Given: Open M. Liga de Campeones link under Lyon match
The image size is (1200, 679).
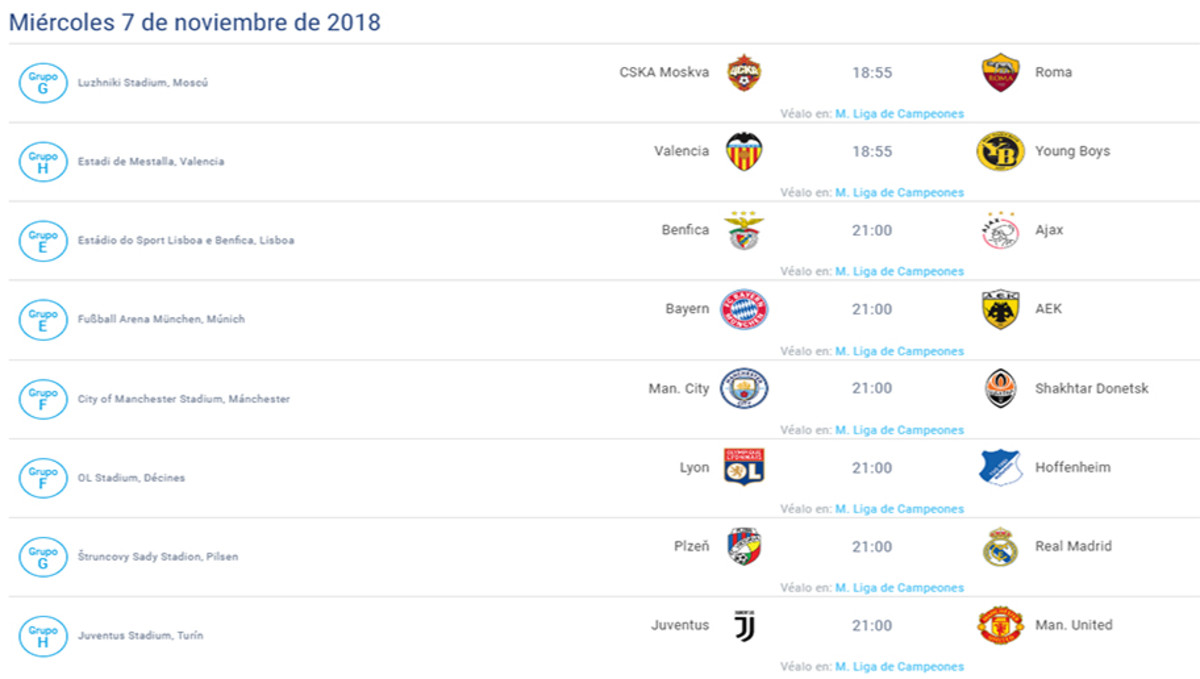Looking at the screenshot, I should point(899,509).
